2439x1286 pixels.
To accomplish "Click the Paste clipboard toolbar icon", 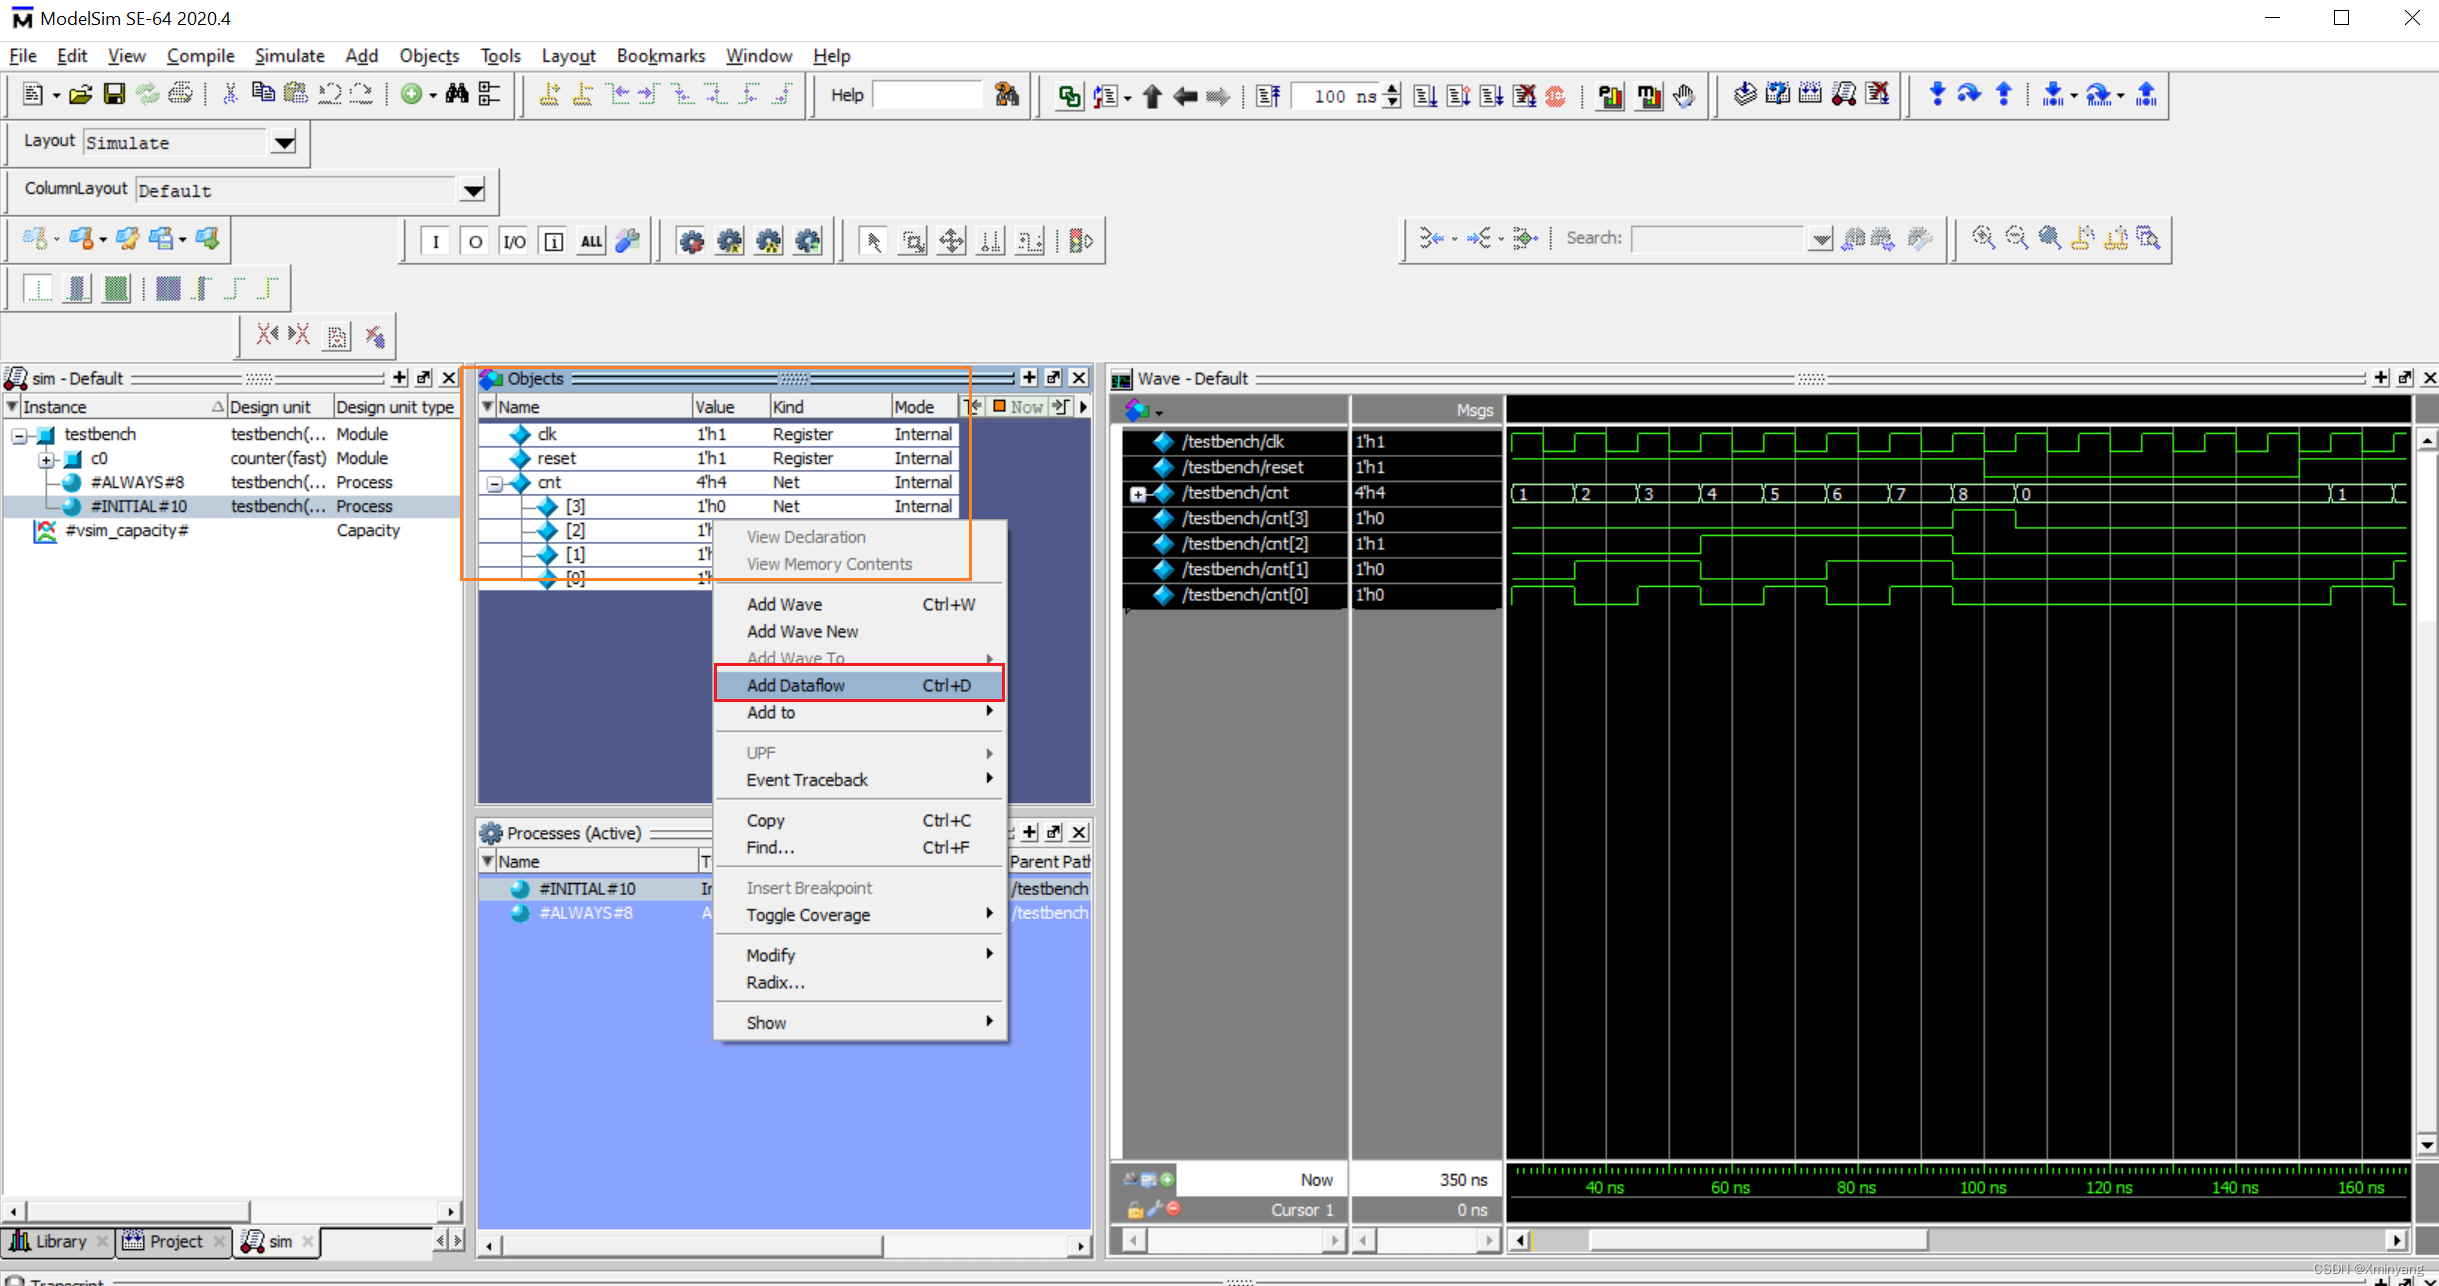I will [x=296, y=94].
